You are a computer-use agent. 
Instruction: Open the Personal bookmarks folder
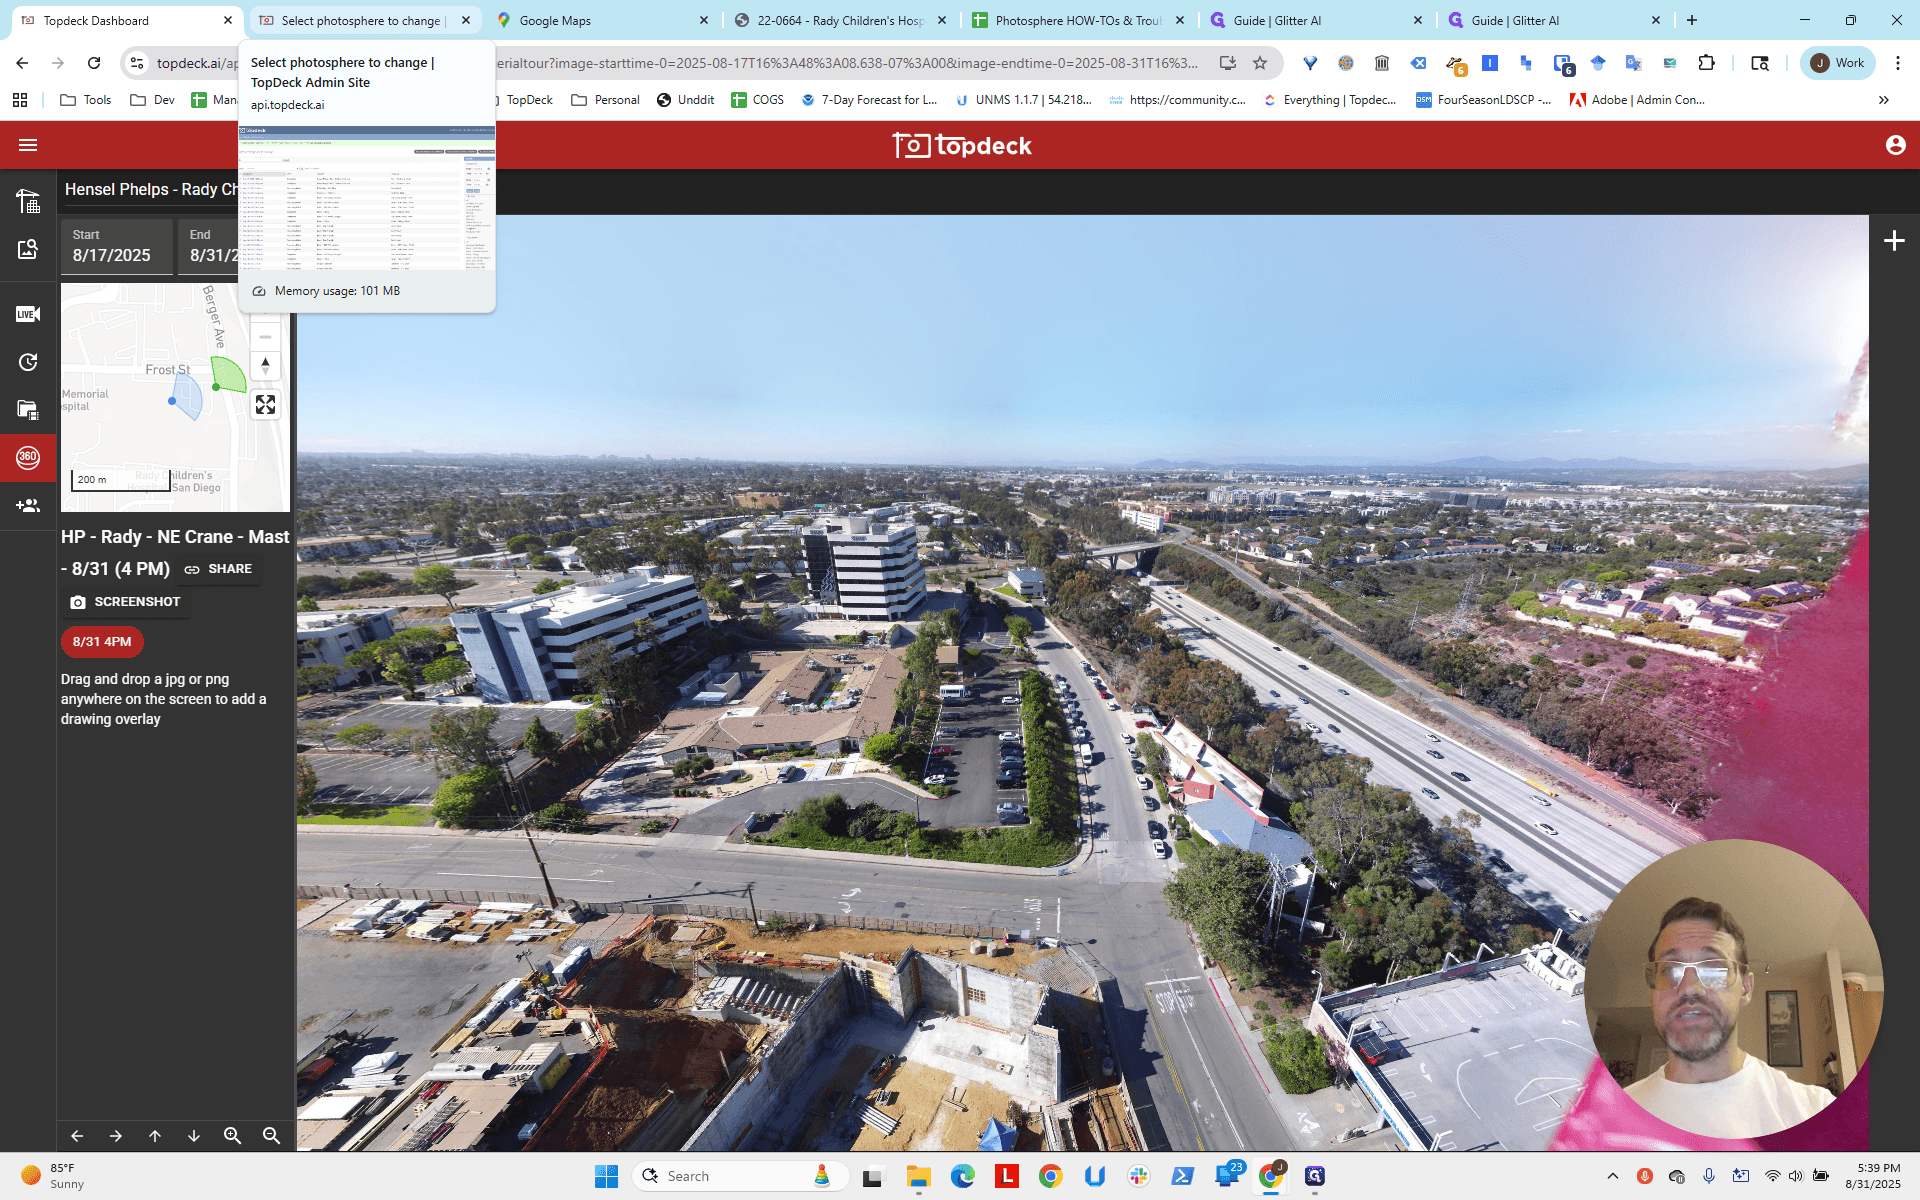click(605, 100)
